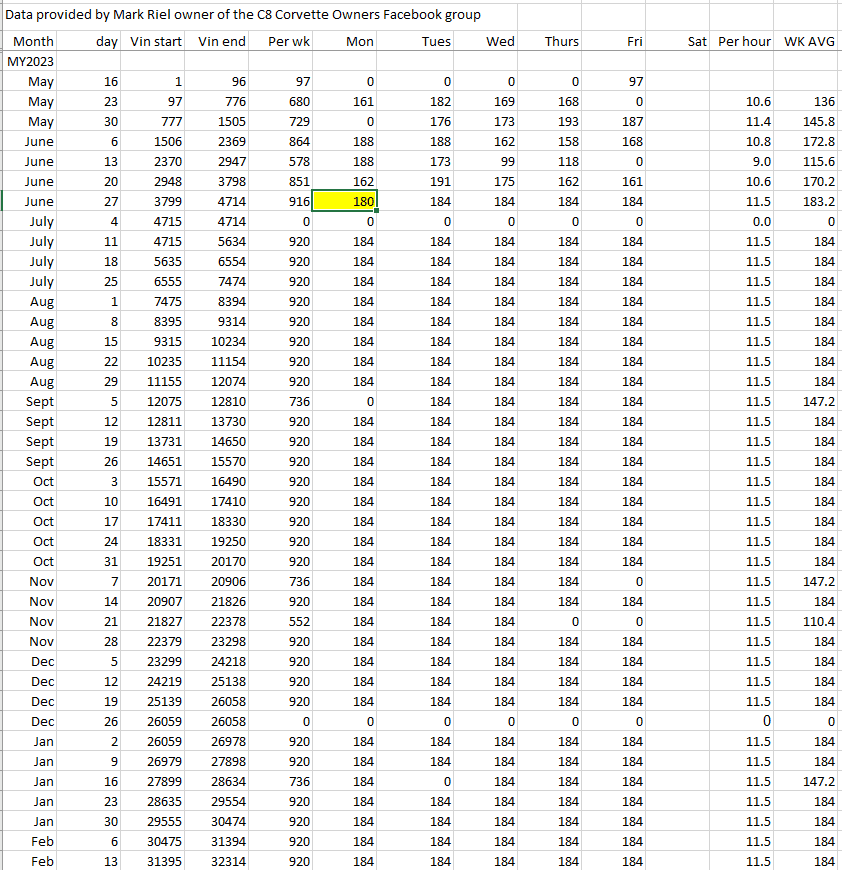Select the MY2023 label cell
This screenshot has height=870, width=842.
point(30,62)
